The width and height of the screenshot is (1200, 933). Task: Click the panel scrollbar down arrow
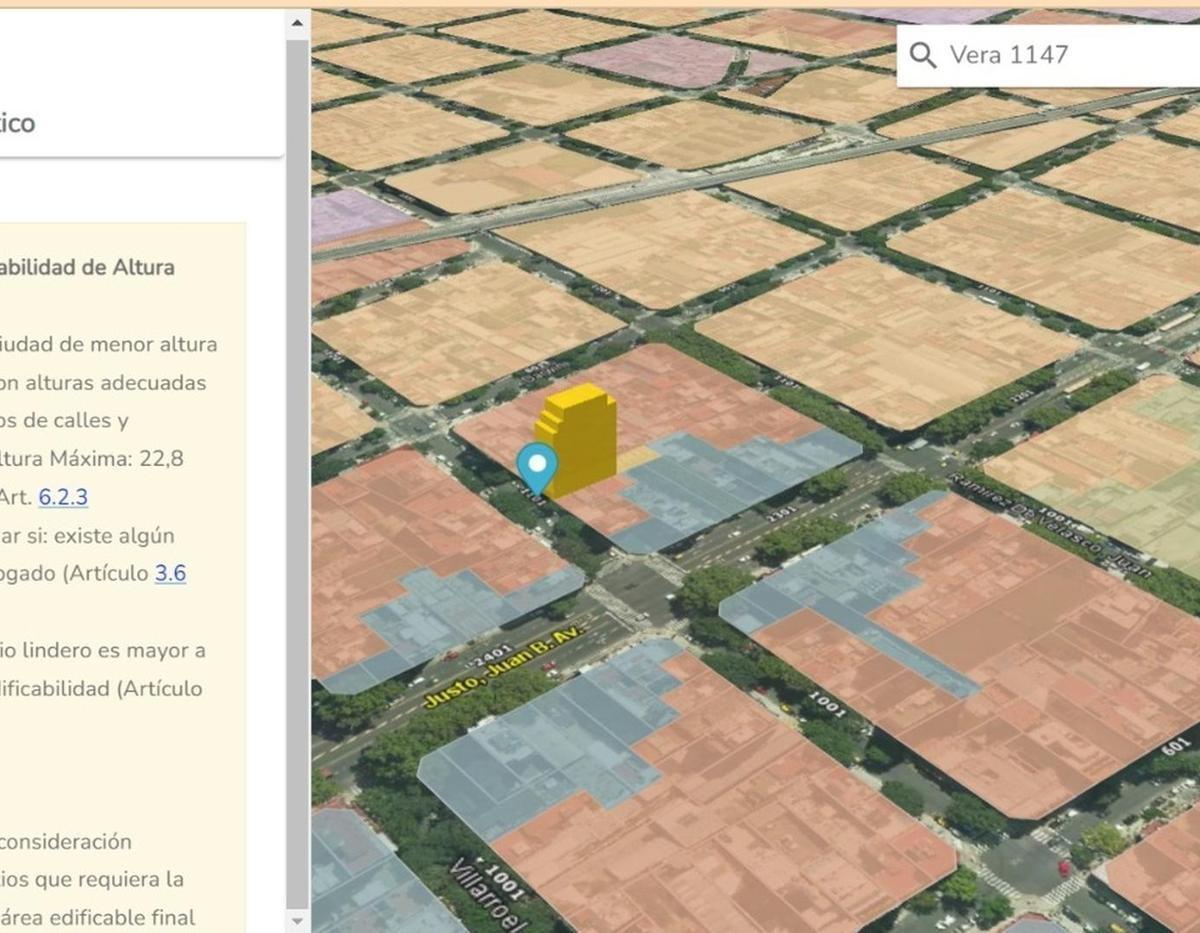pos(298,920)
